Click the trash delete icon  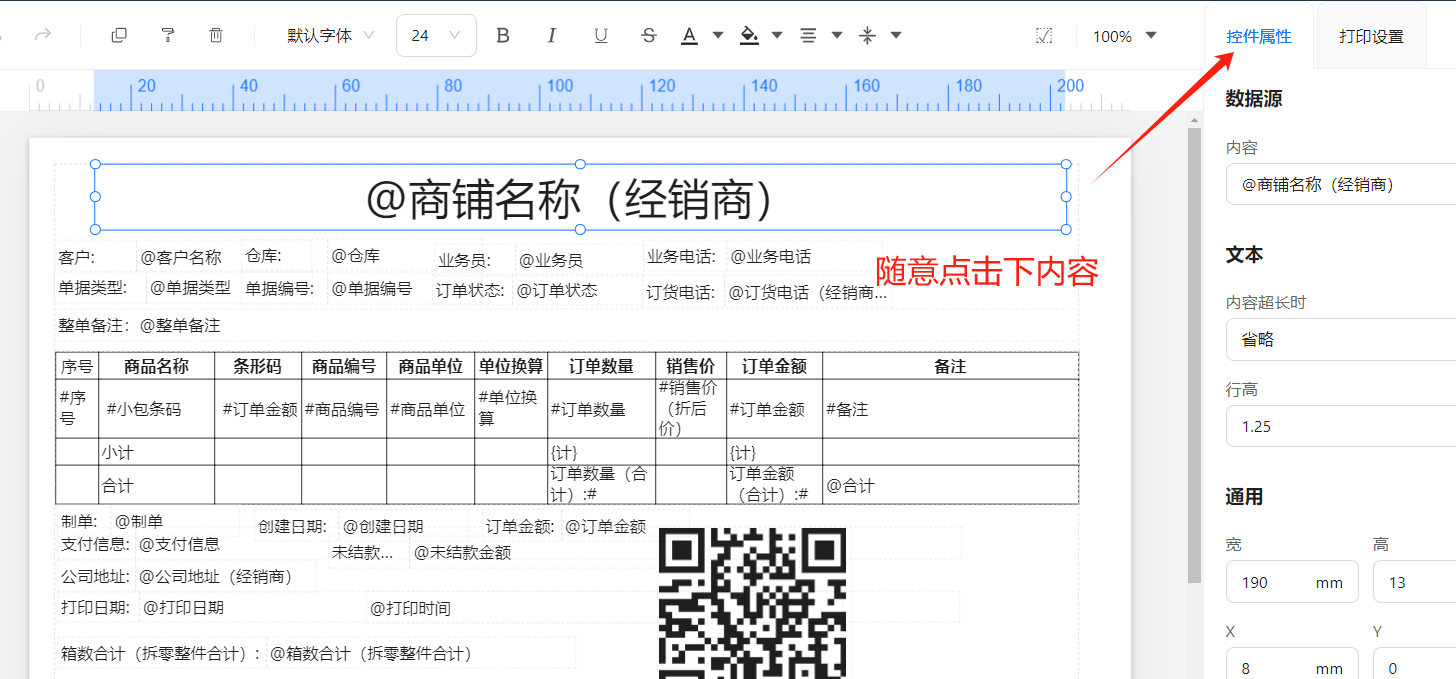coord(216,35)
